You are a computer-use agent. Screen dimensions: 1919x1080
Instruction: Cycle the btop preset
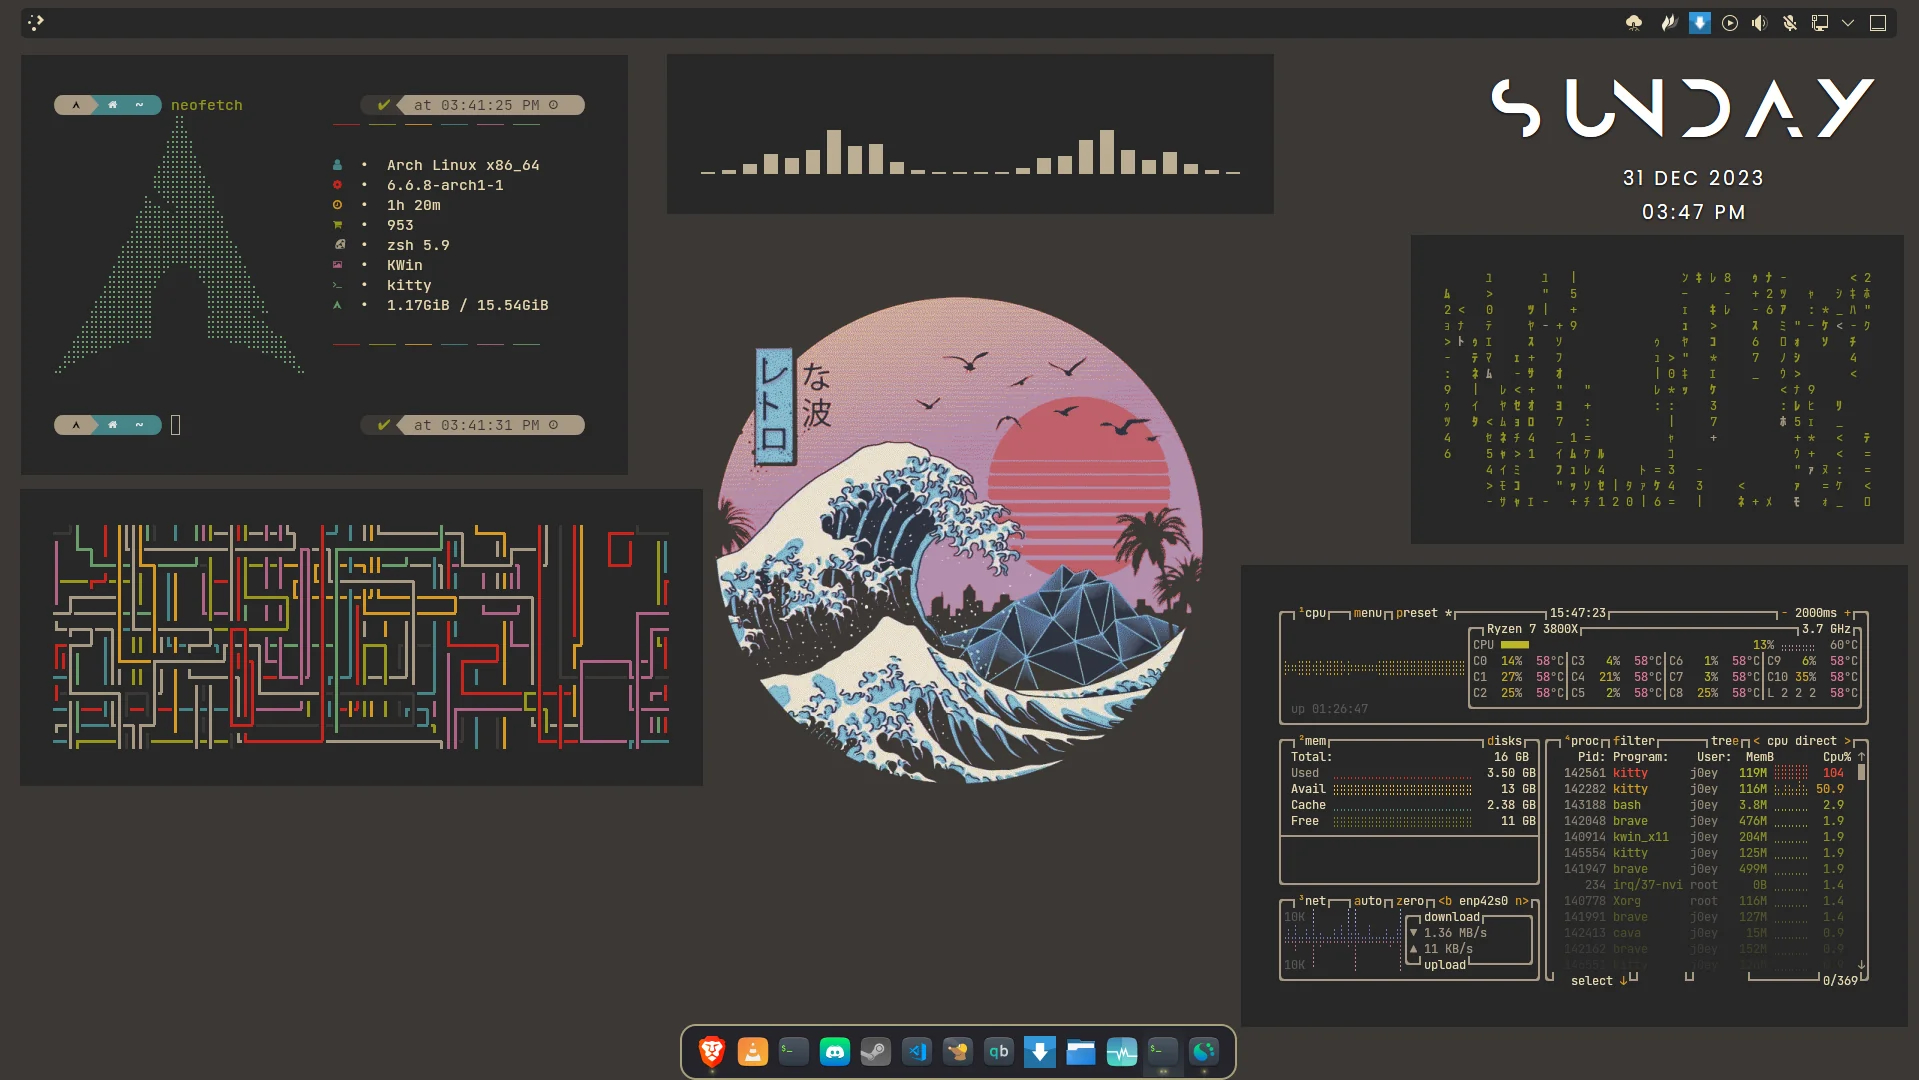[x=1424, y=613]
